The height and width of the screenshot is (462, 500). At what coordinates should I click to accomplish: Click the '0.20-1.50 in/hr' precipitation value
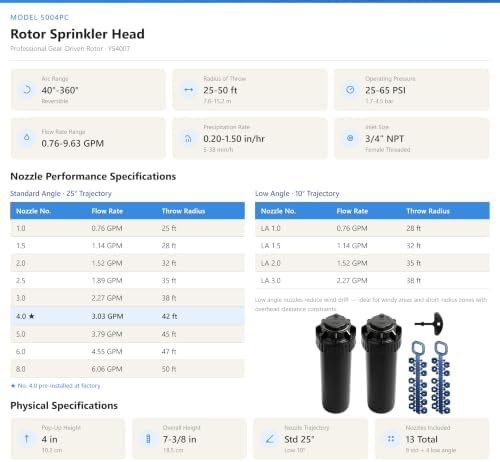234,139
